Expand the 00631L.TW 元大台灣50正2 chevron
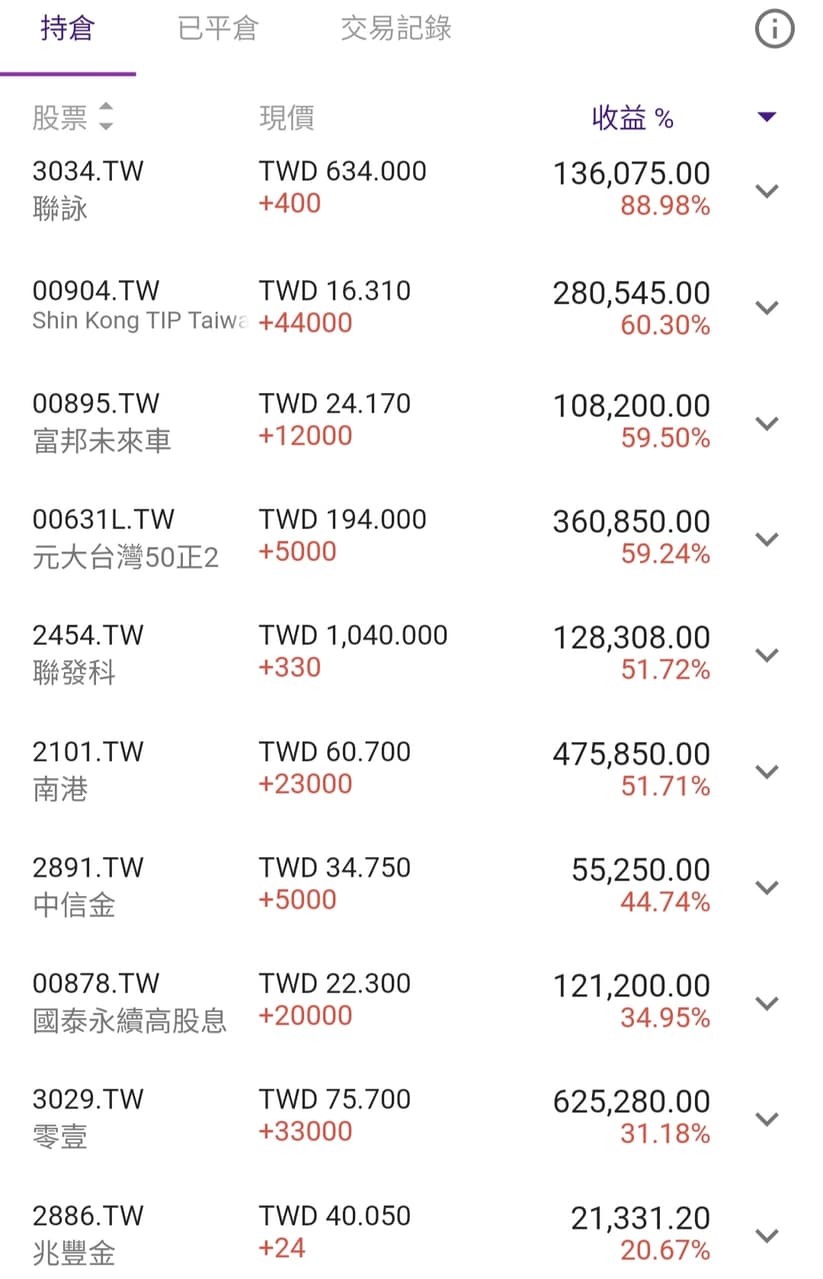 click(766, 539)
